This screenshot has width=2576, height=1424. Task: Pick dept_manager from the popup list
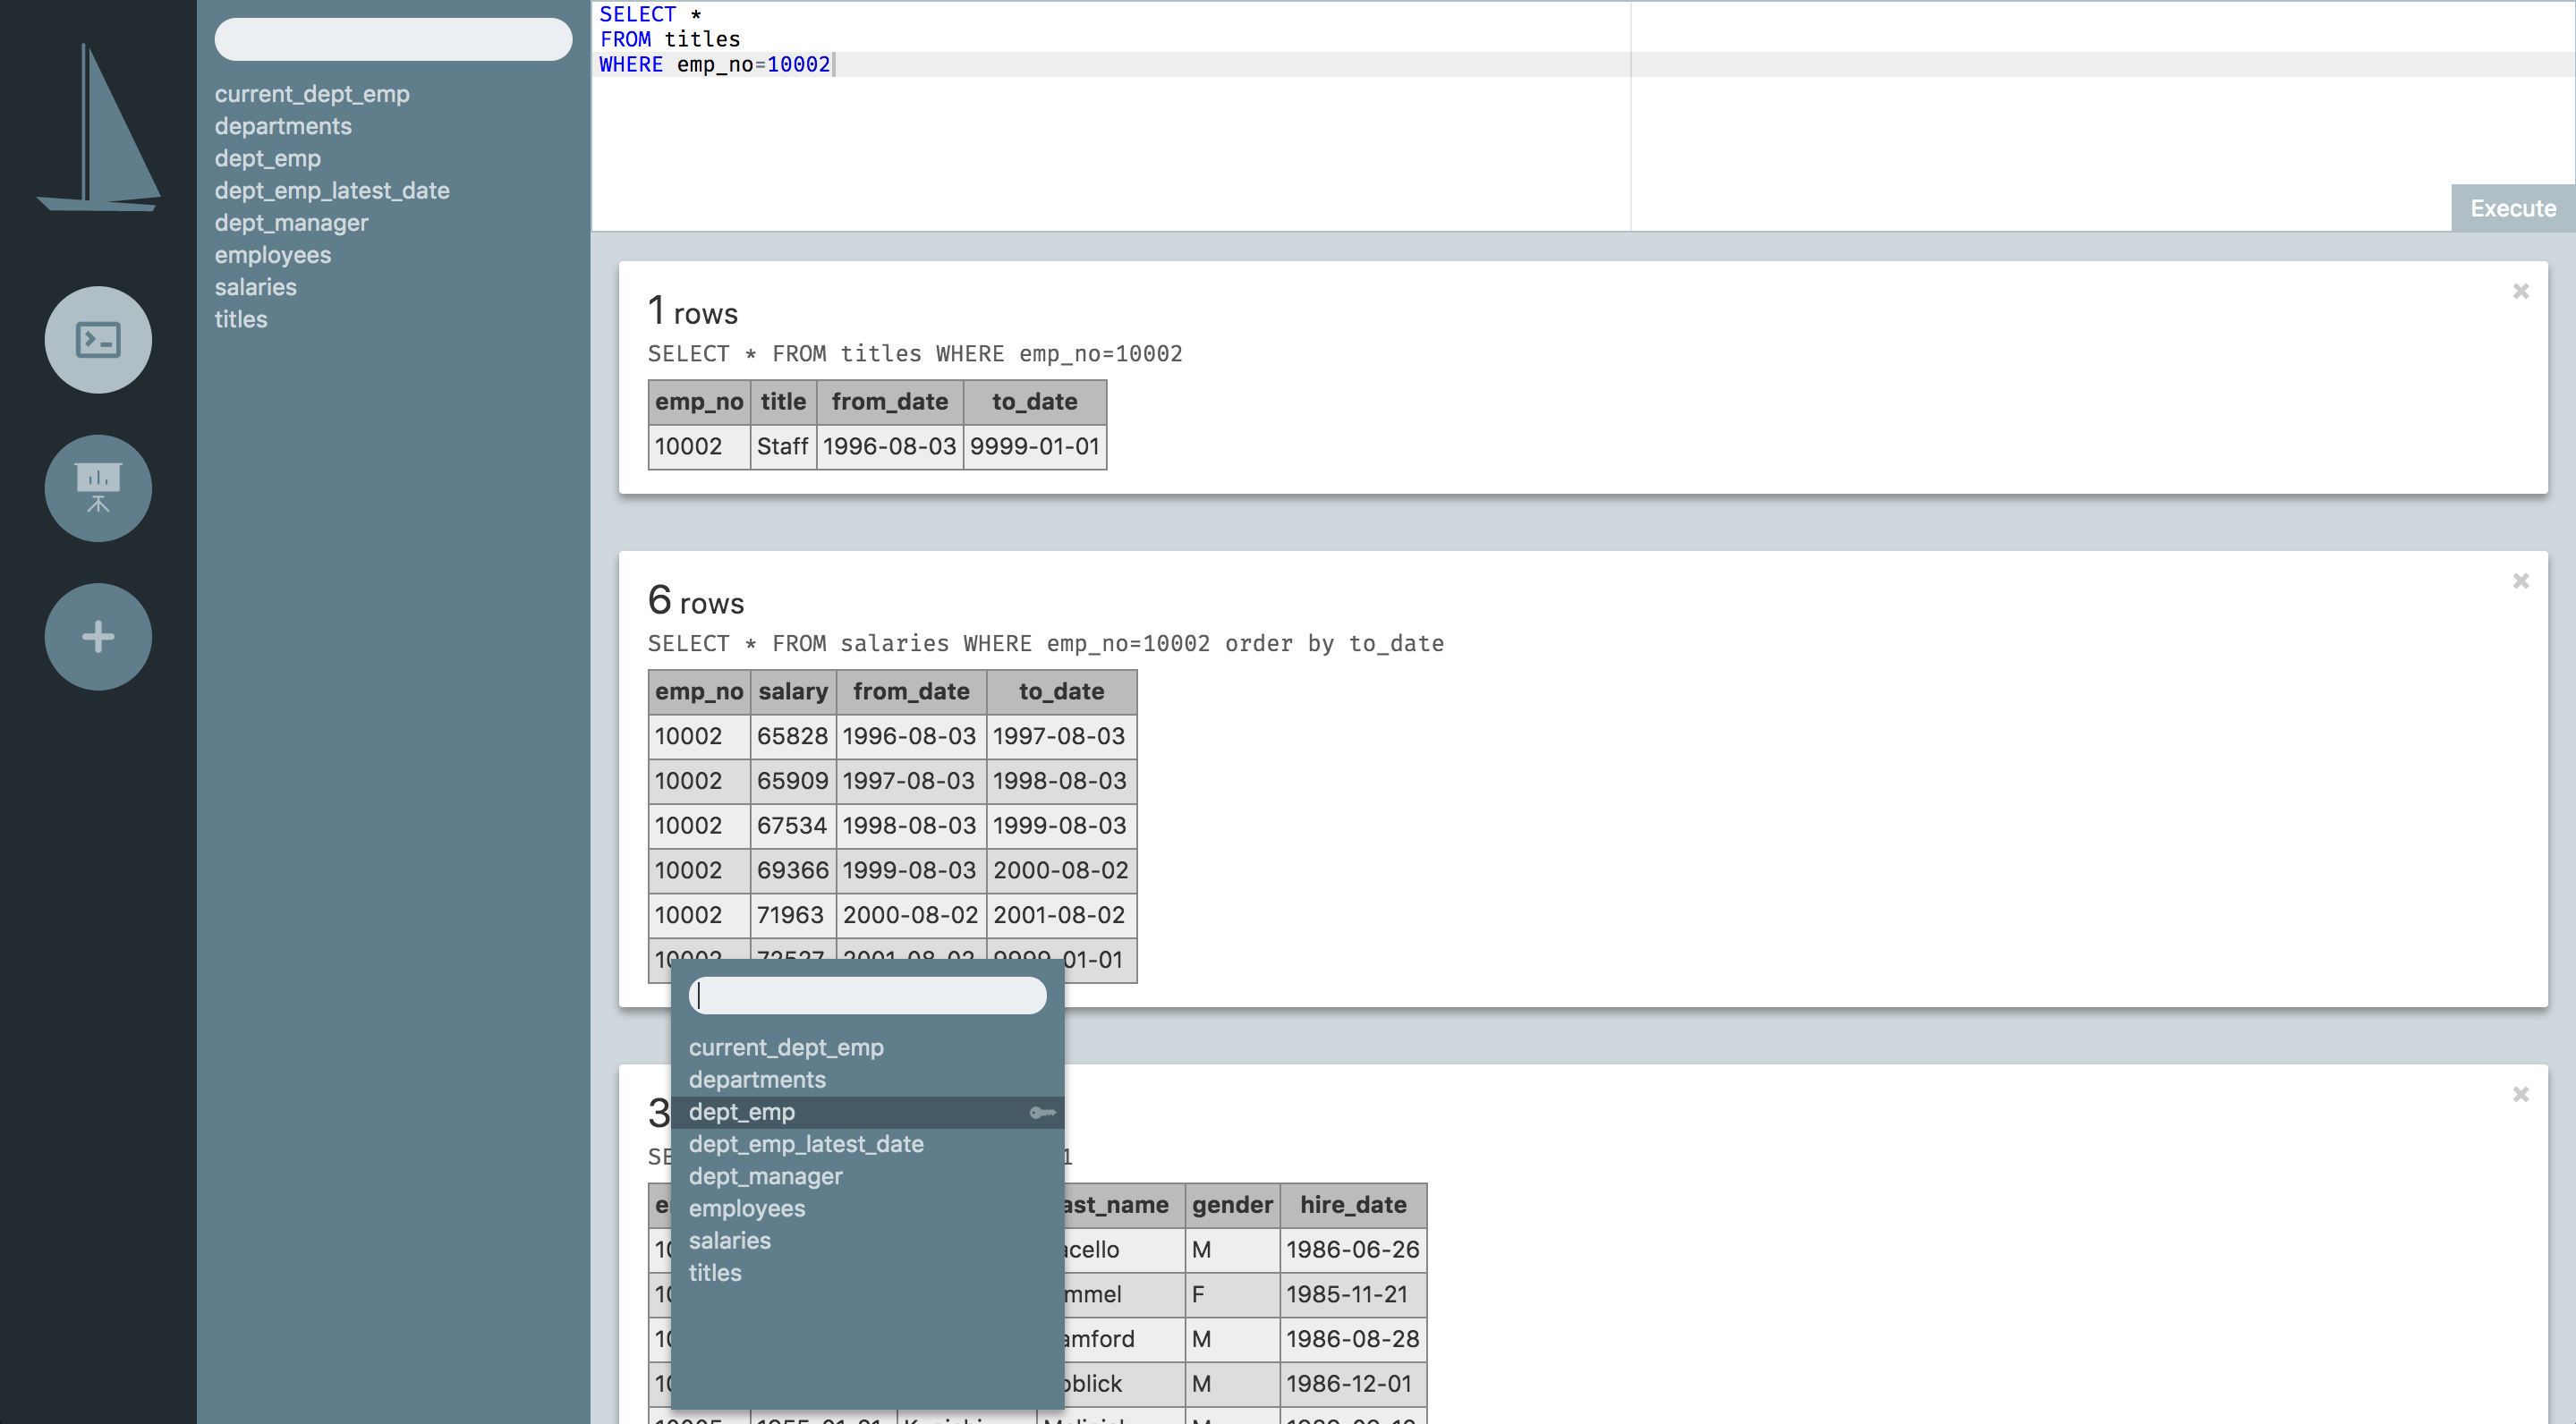(x=765, y=1176)
